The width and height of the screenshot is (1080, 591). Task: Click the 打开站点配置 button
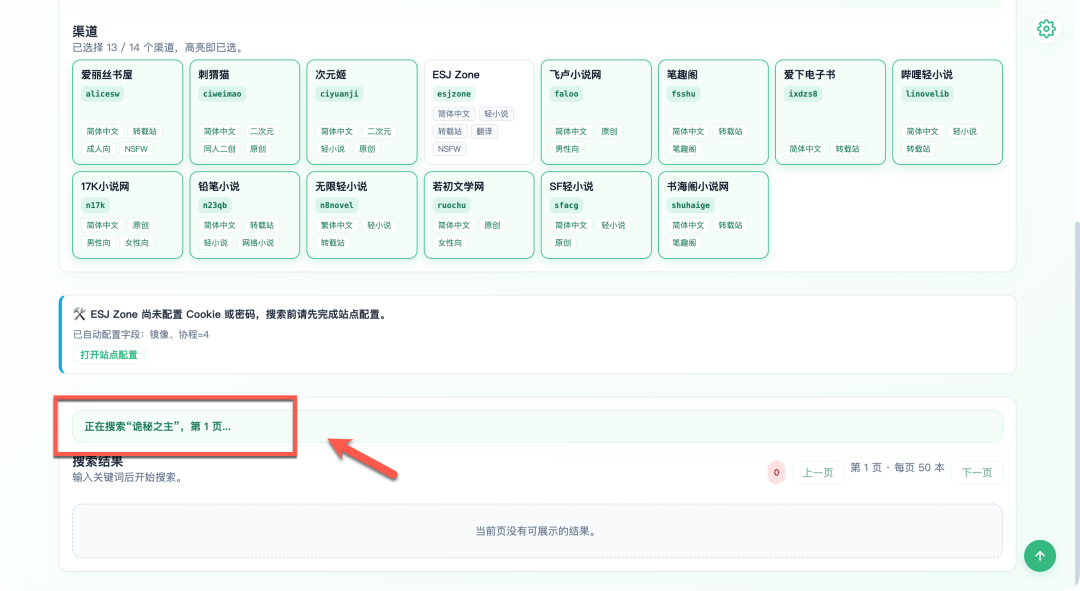[109, 355]
